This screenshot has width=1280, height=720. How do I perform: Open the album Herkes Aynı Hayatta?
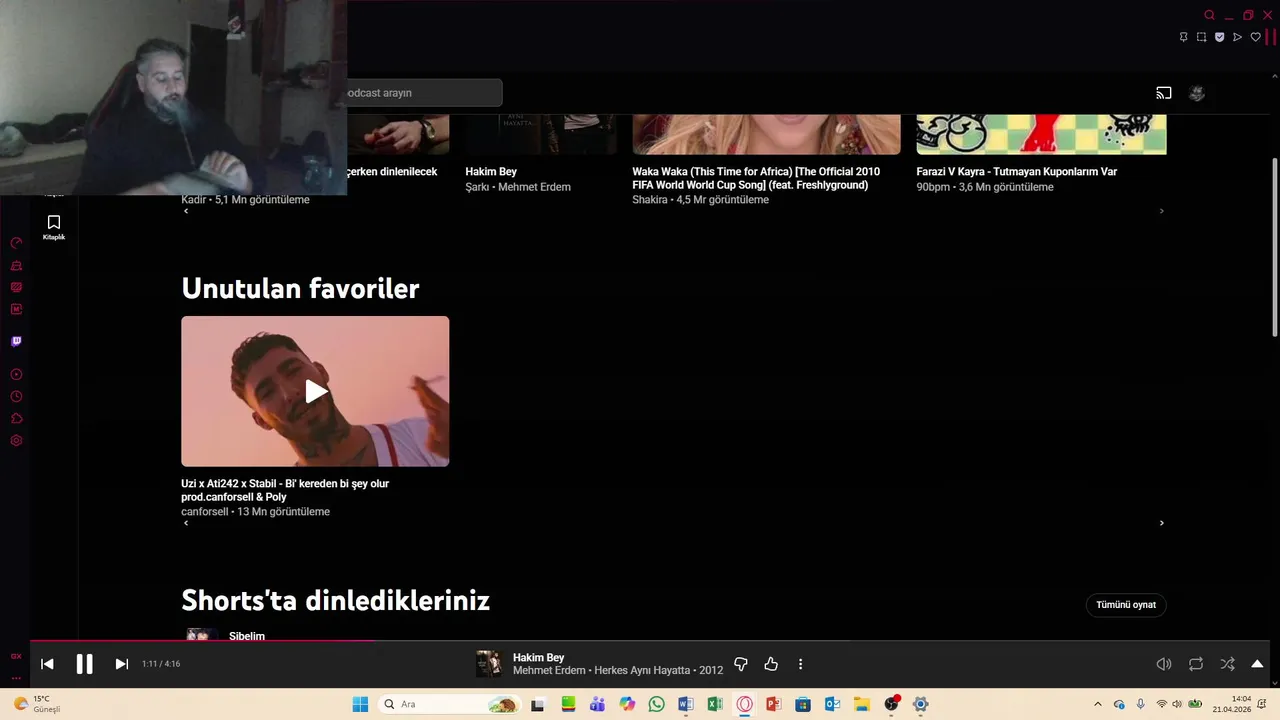tap(642, 671)
